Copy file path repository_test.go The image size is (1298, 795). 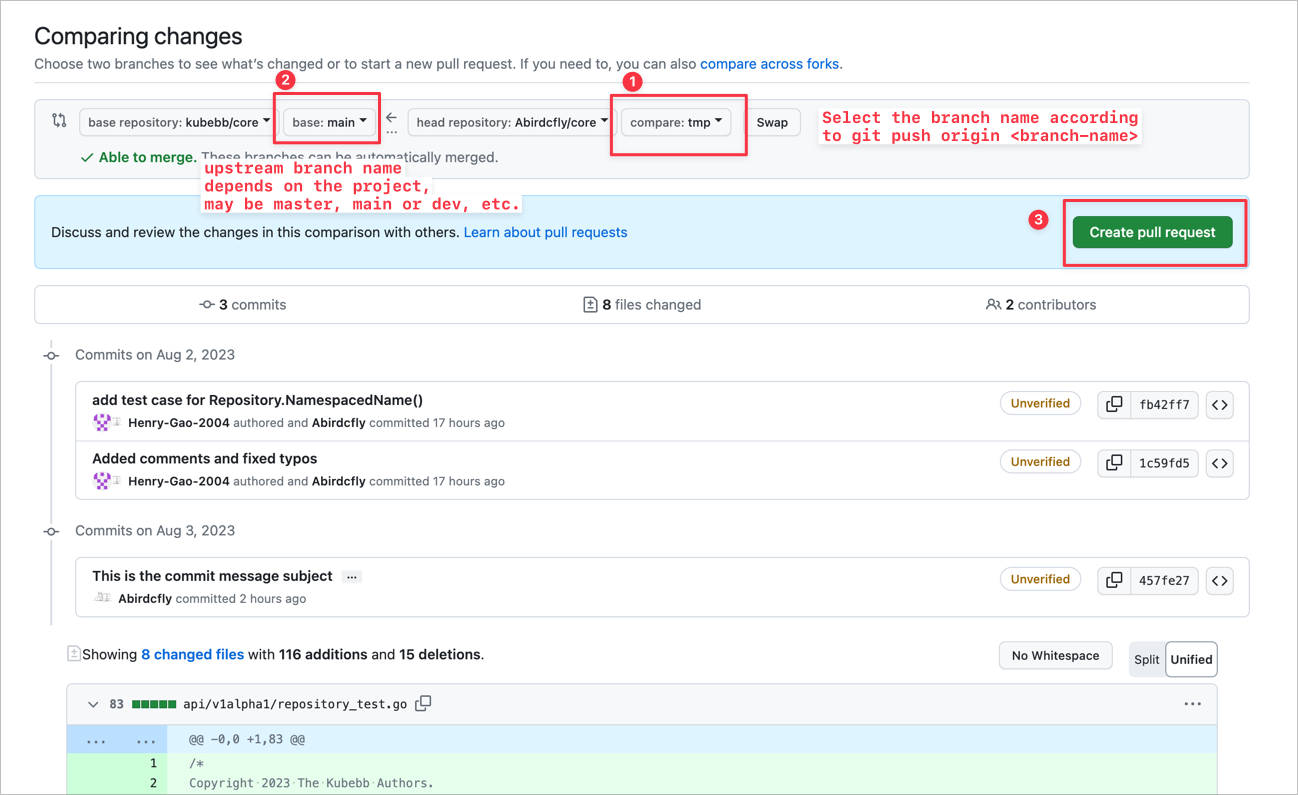tap(424, 703)
